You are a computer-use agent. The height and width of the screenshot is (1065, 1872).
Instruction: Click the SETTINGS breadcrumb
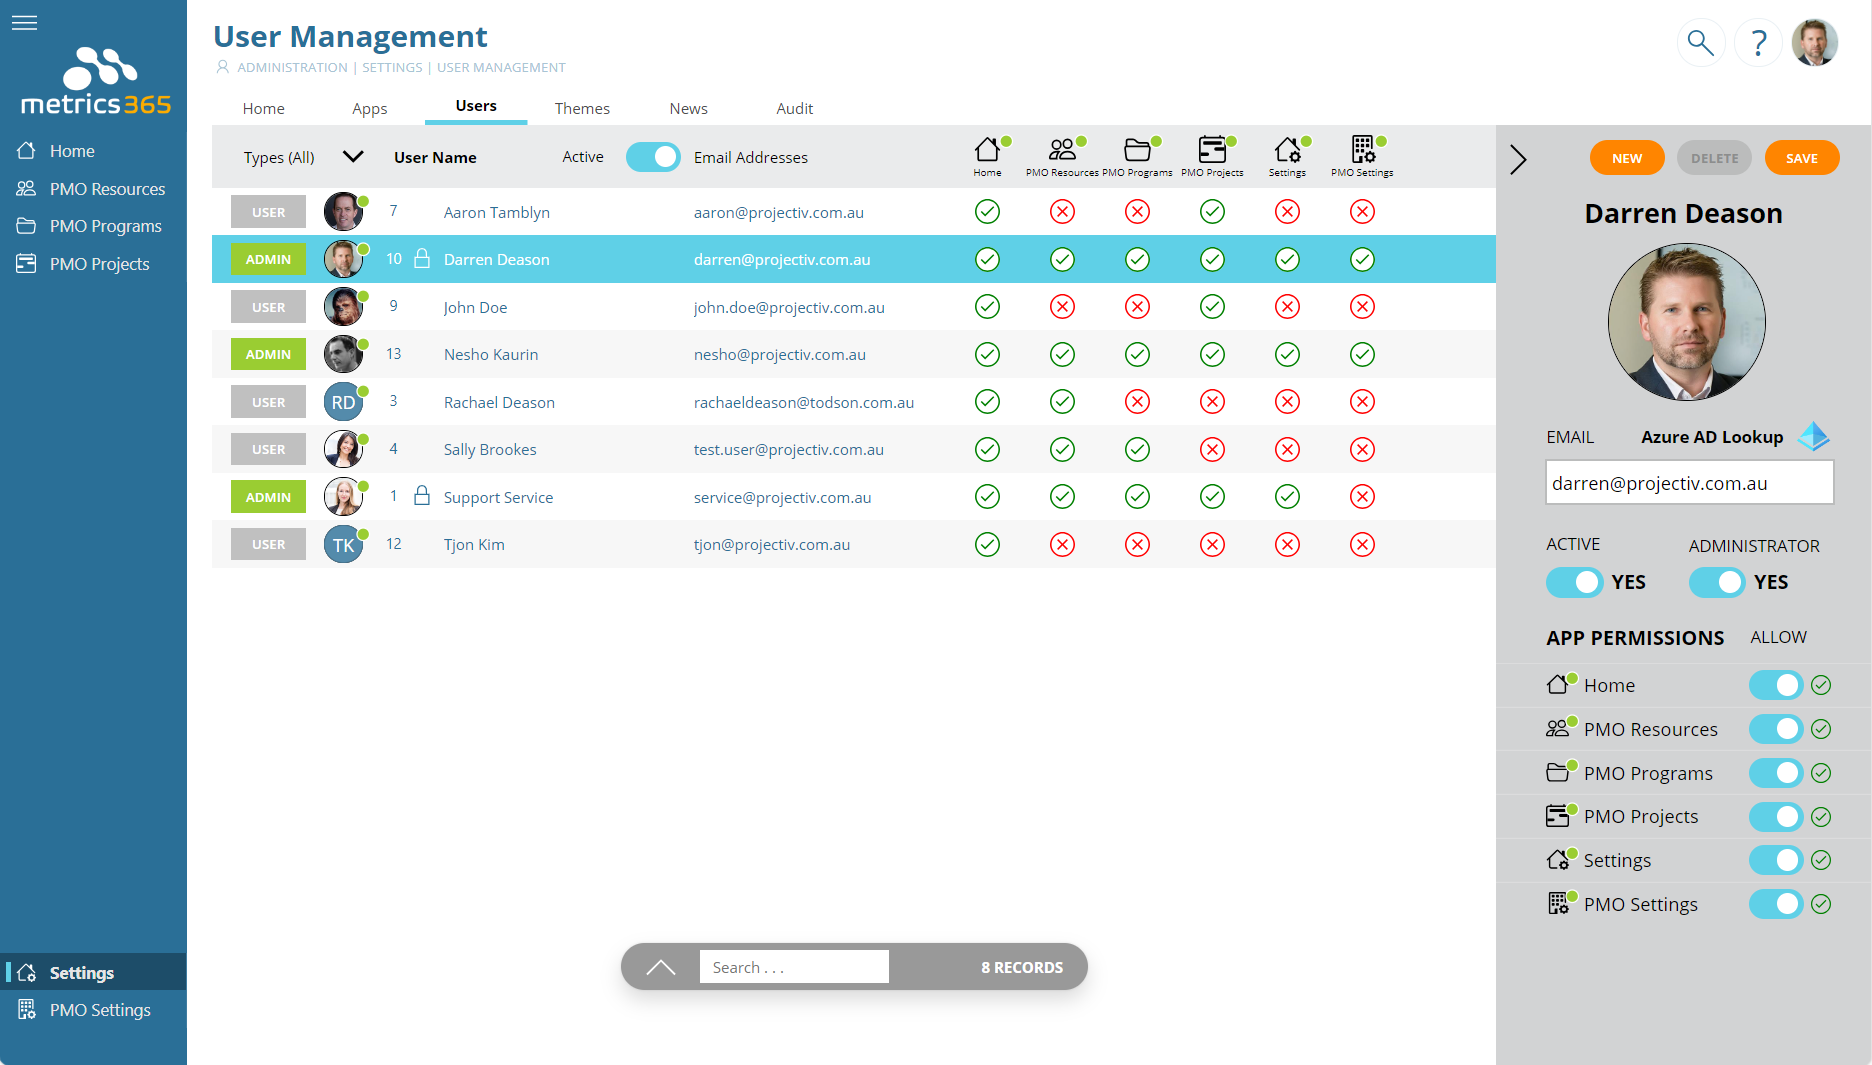pyautogui.click(x=392, y=67)
